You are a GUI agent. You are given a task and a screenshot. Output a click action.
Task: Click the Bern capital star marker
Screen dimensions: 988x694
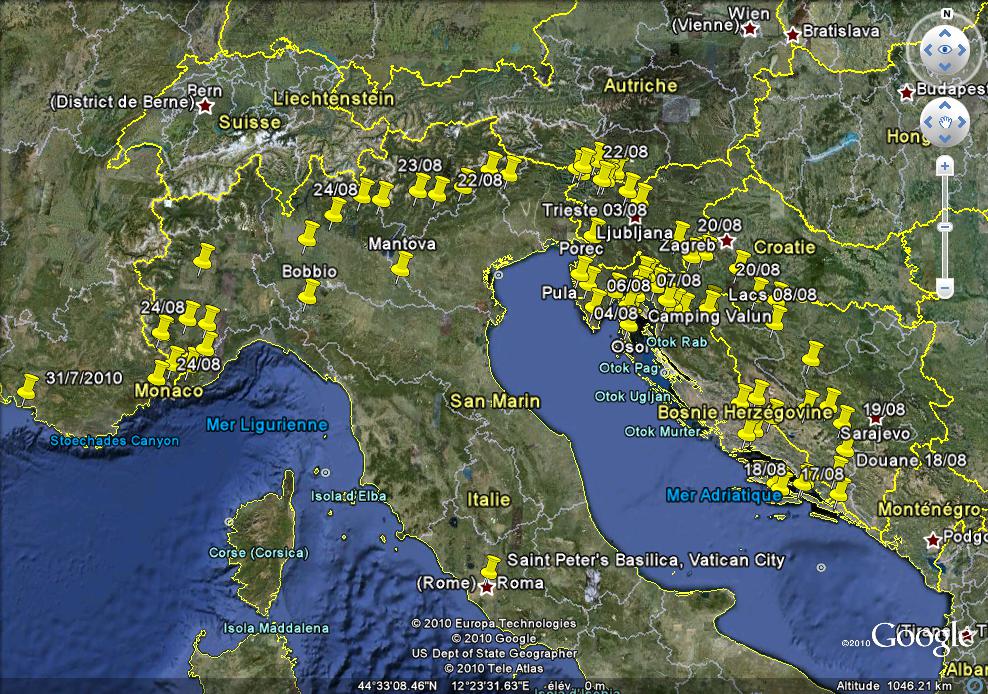click(206, 104)
